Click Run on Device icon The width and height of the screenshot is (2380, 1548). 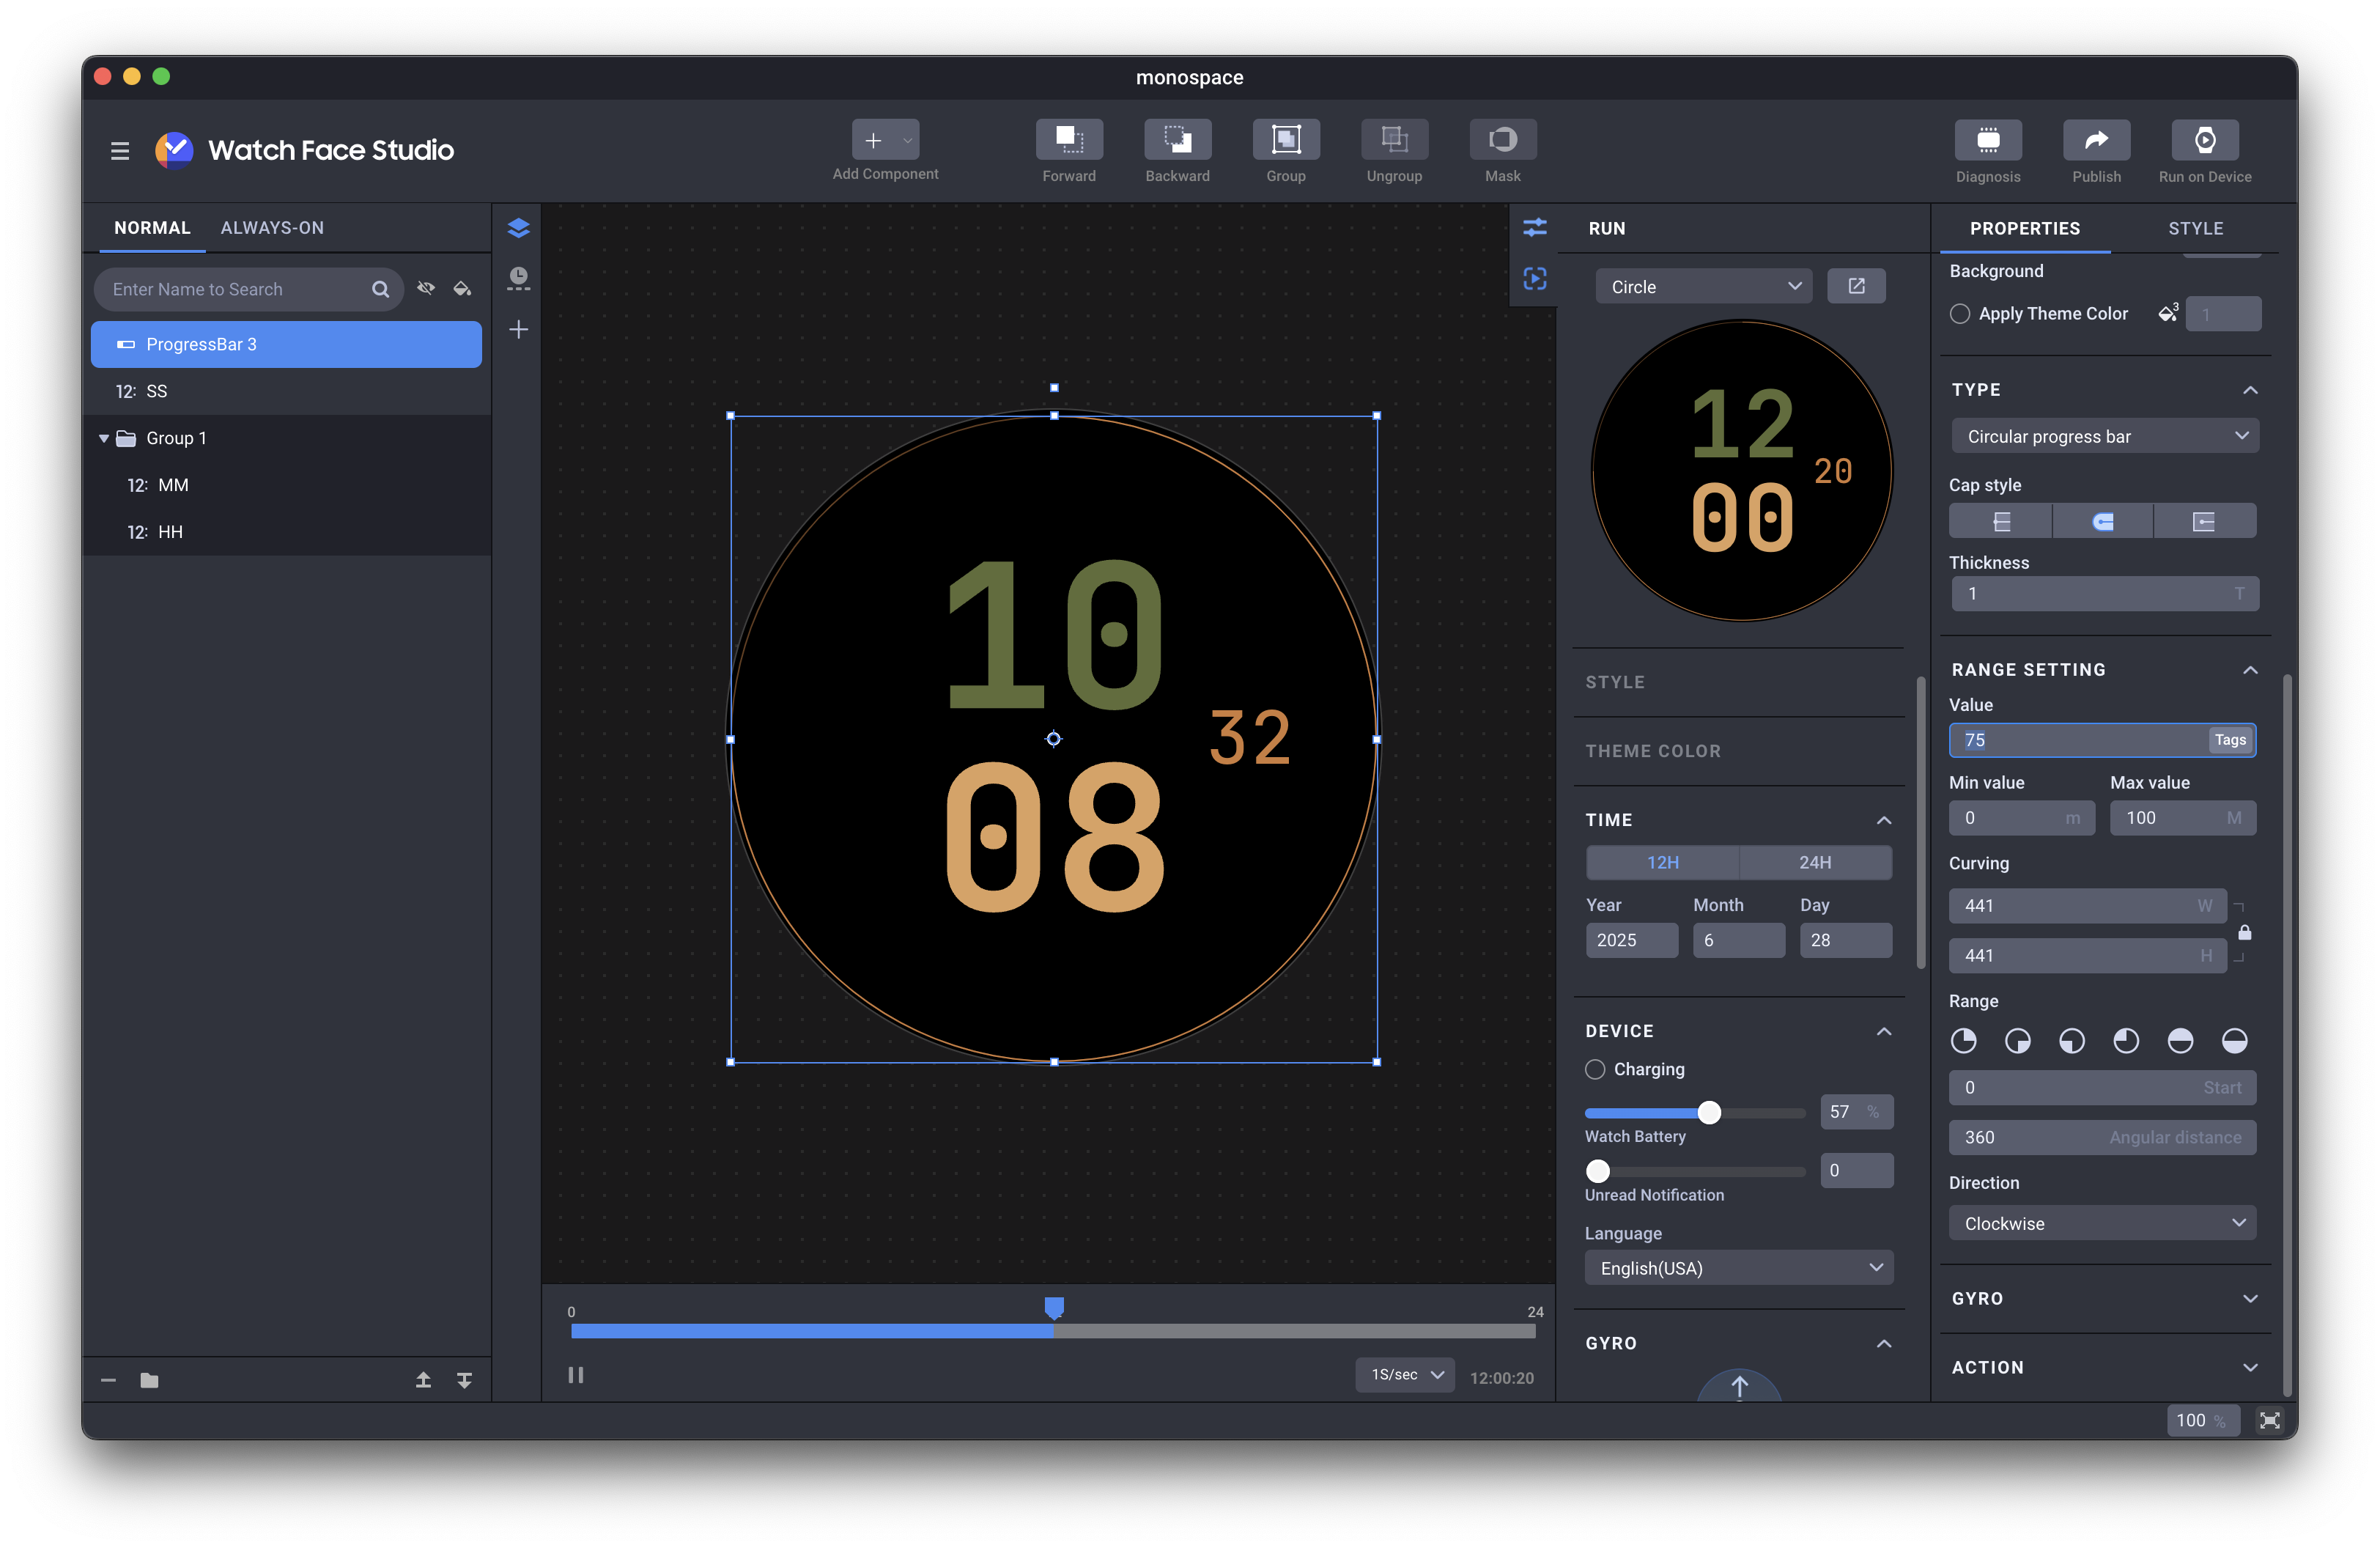2204,140
